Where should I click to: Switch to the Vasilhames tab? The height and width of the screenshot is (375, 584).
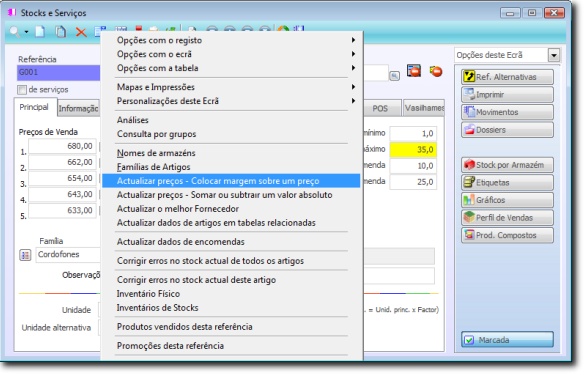tap(424, 108)
